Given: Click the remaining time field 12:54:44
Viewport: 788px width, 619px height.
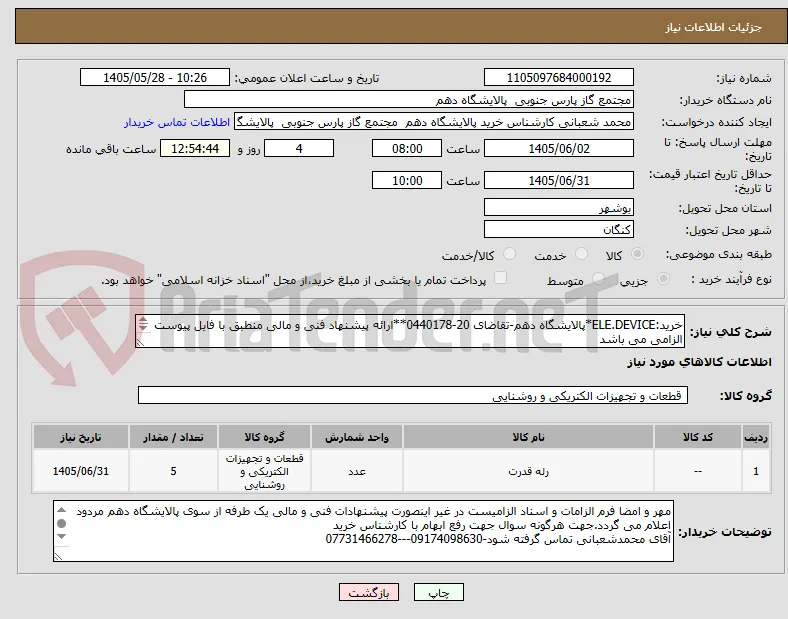Looking at the screenshot, I should click(195, 148).
